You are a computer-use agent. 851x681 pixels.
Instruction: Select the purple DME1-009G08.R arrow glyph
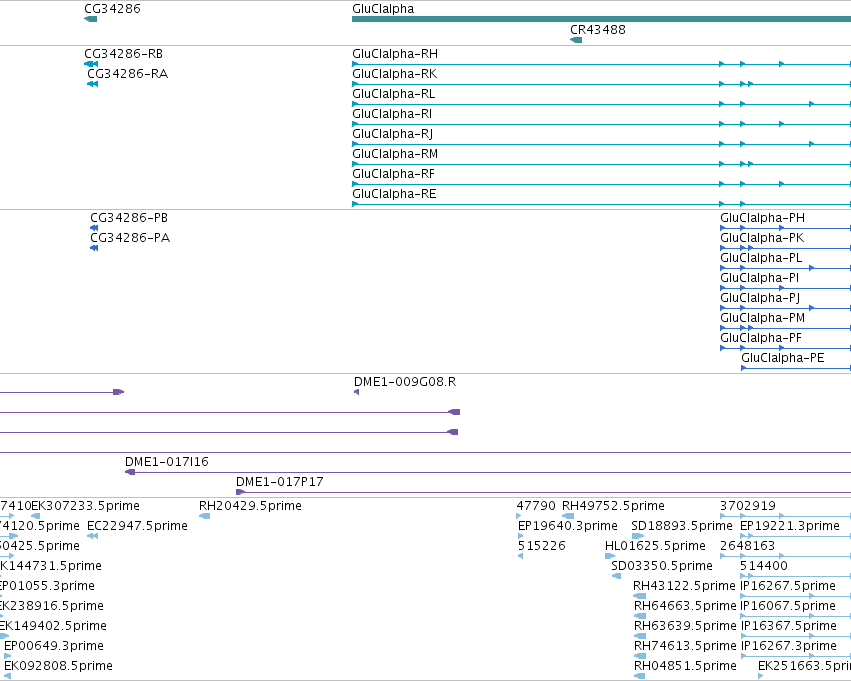tap(357, 392)
